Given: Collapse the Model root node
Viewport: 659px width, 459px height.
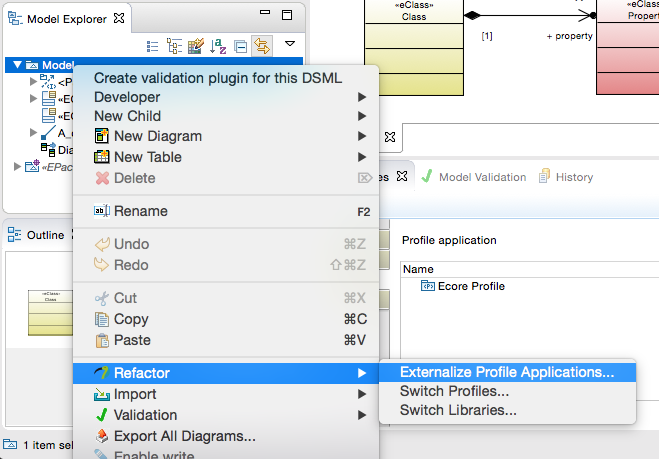Looking at the screenshot, I should point(17,65).
